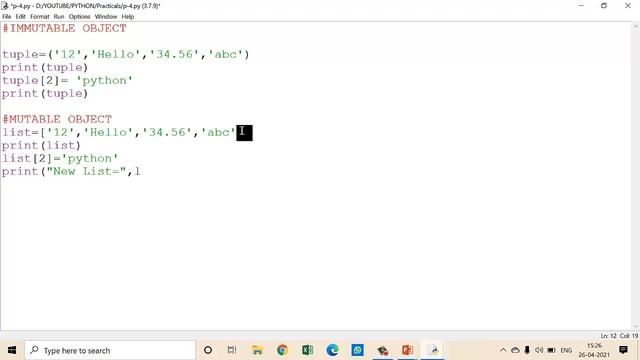Click the print(list) line
Image resolution: width=640 pixels, height=360 pixels.
(x=41, y=145)
